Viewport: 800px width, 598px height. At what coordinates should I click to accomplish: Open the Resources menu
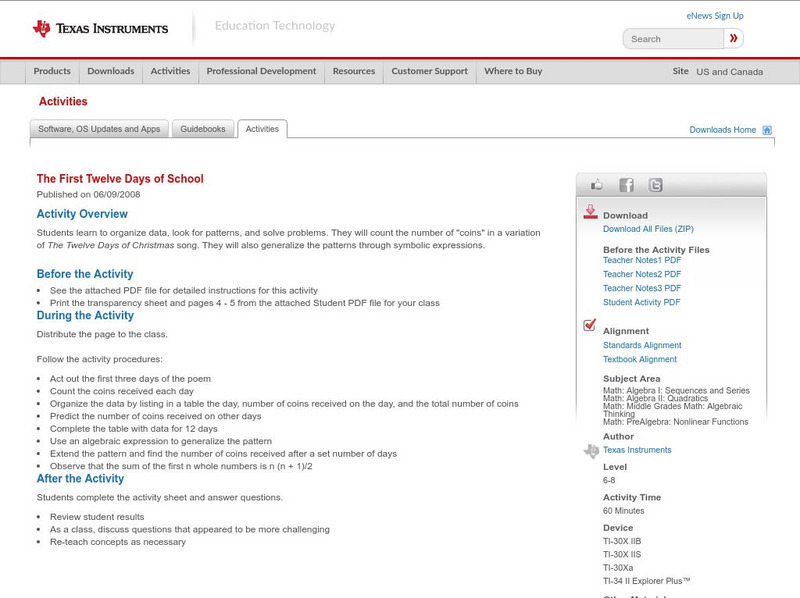[x=354, y=71]
